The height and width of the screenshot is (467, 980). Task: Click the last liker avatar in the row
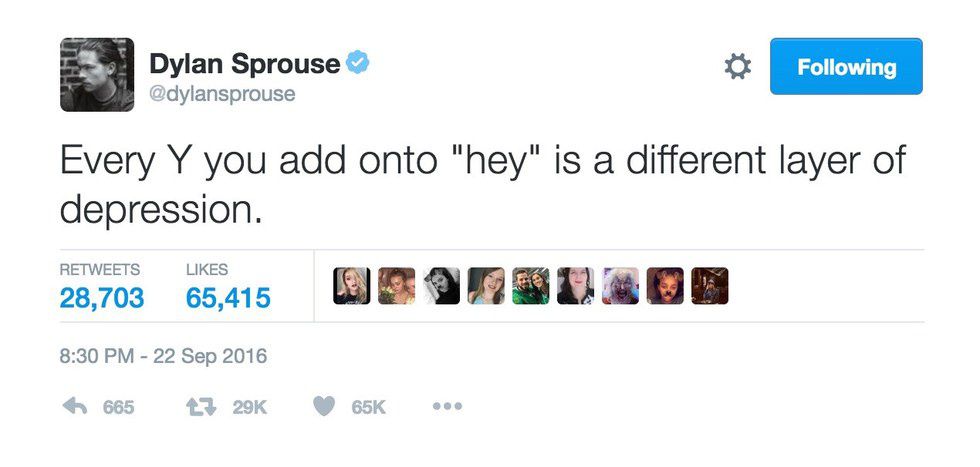click(709, 286)
